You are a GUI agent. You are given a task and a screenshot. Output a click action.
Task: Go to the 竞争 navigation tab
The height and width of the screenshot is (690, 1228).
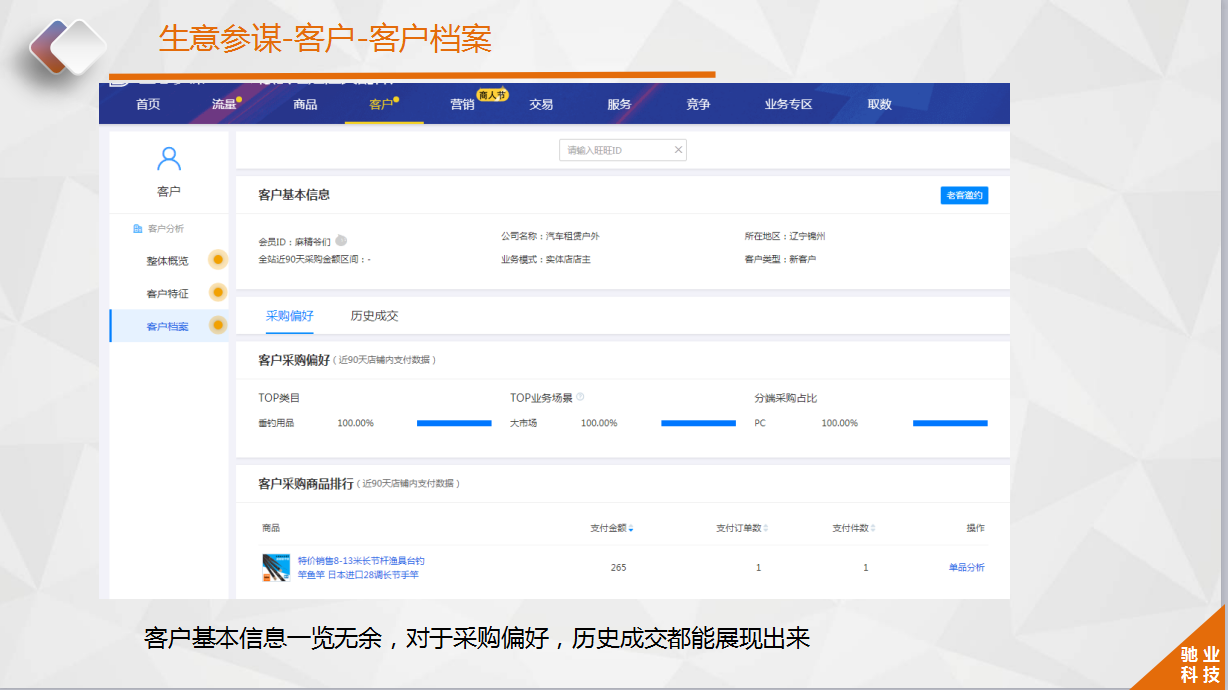pyautogui.click(x=698, y=104)
